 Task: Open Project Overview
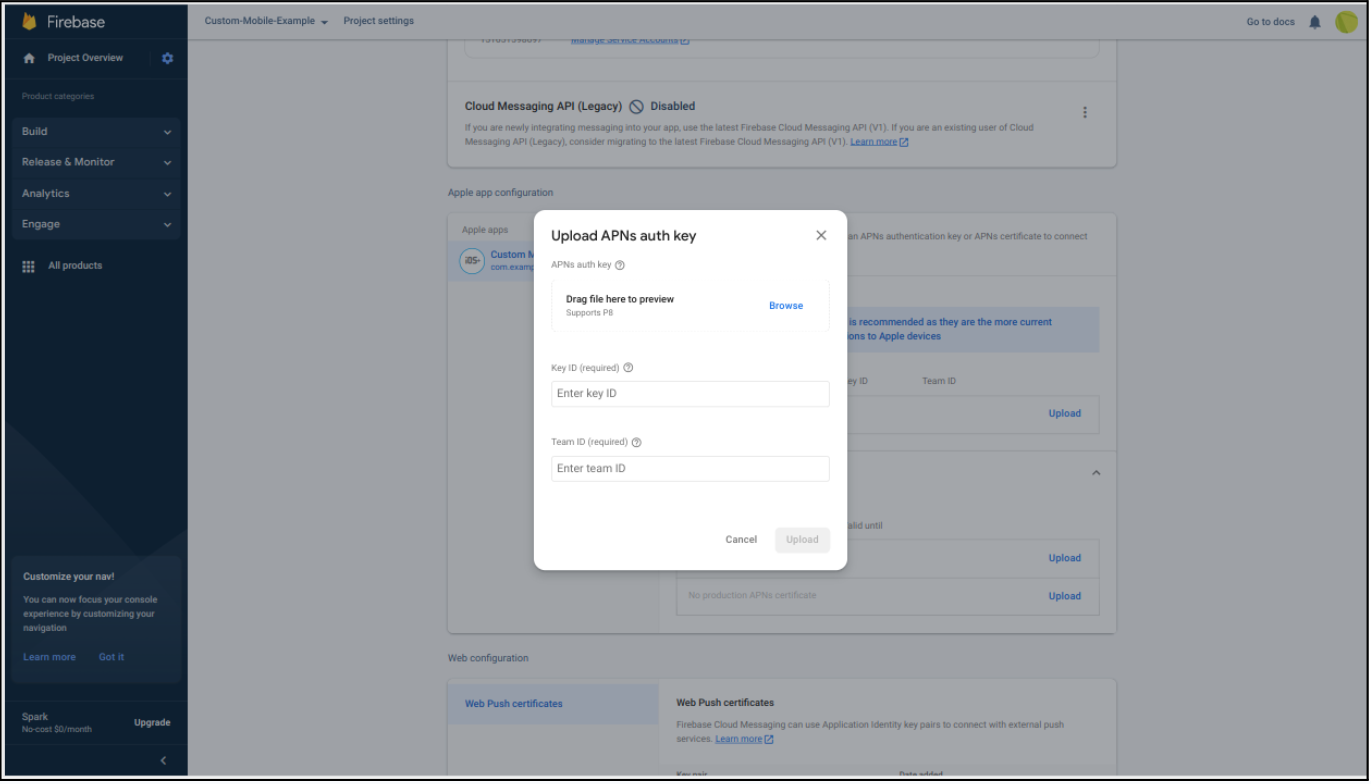coord(85,58)
